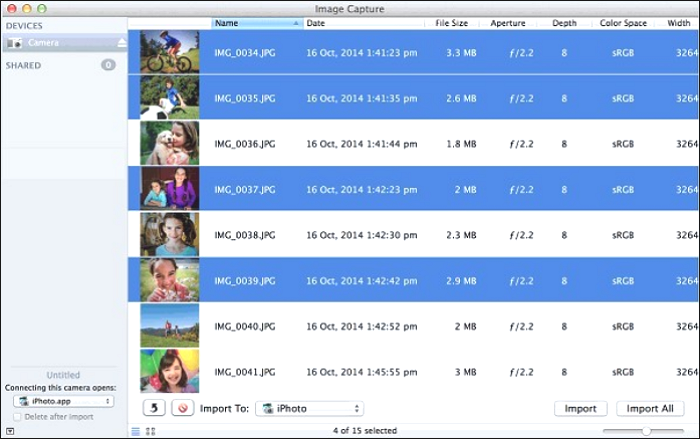Click date 16 Oct, 2014 1:41:44 pm
Screen dimensions: 700x439
362,144
